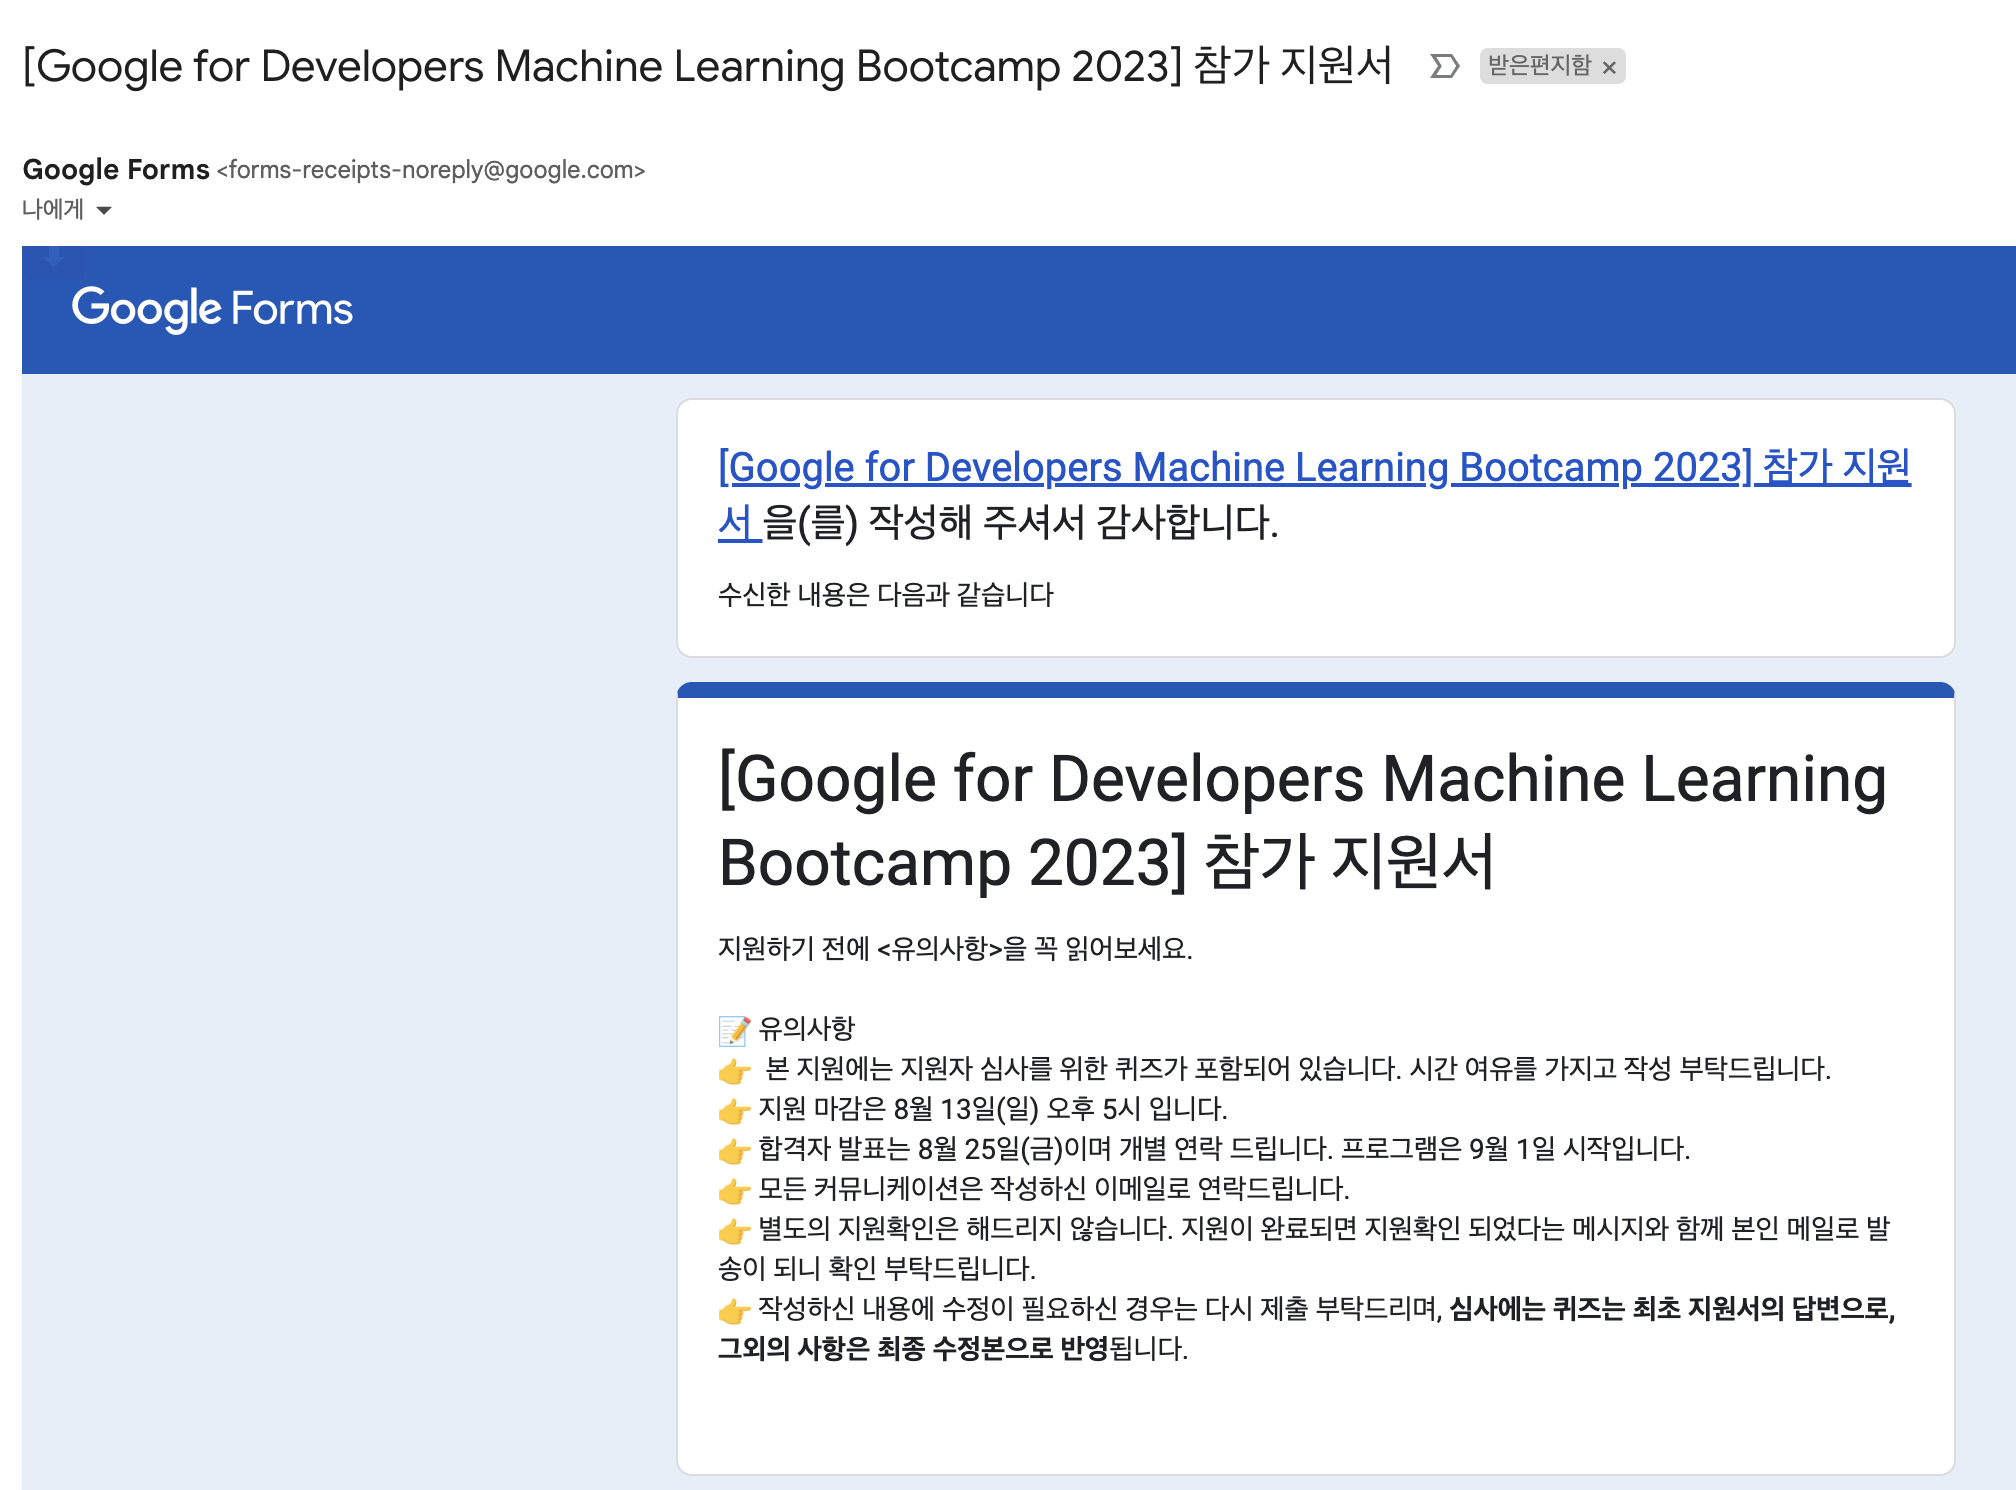Click the importance marker icon beside subject
2016x1490 pixels.
[x=1444, y=66]
